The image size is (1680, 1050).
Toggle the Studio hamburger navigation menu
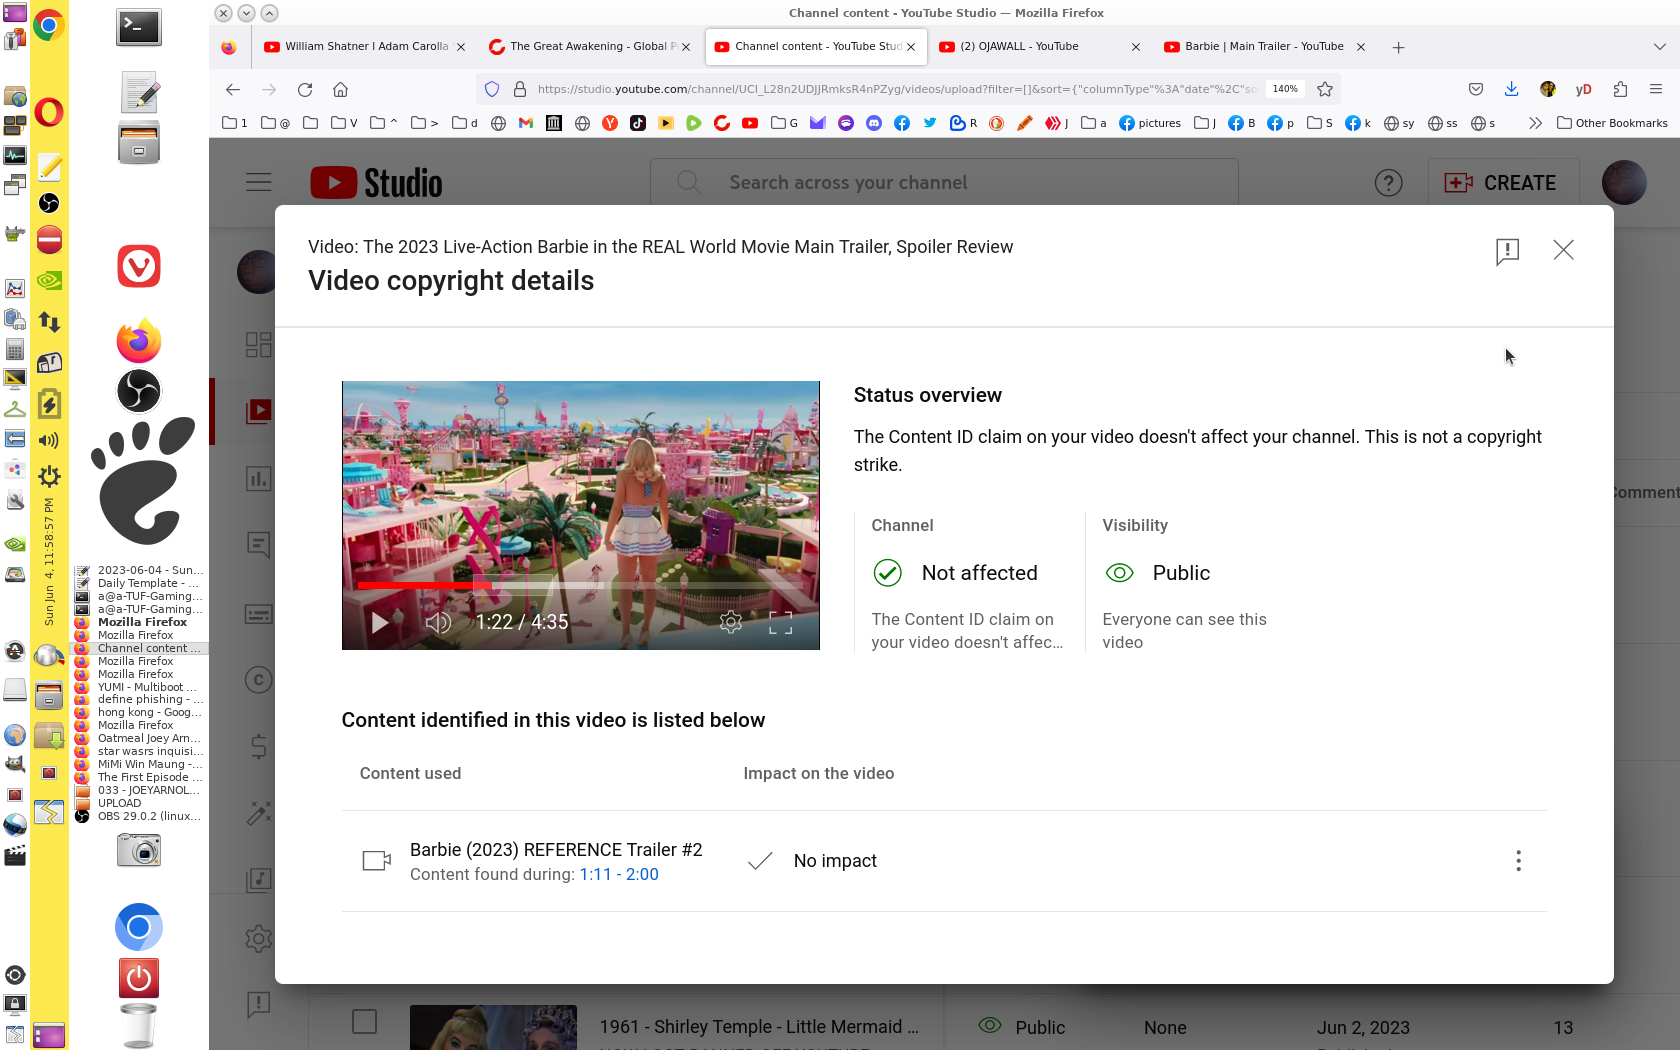tap(259, 182)
